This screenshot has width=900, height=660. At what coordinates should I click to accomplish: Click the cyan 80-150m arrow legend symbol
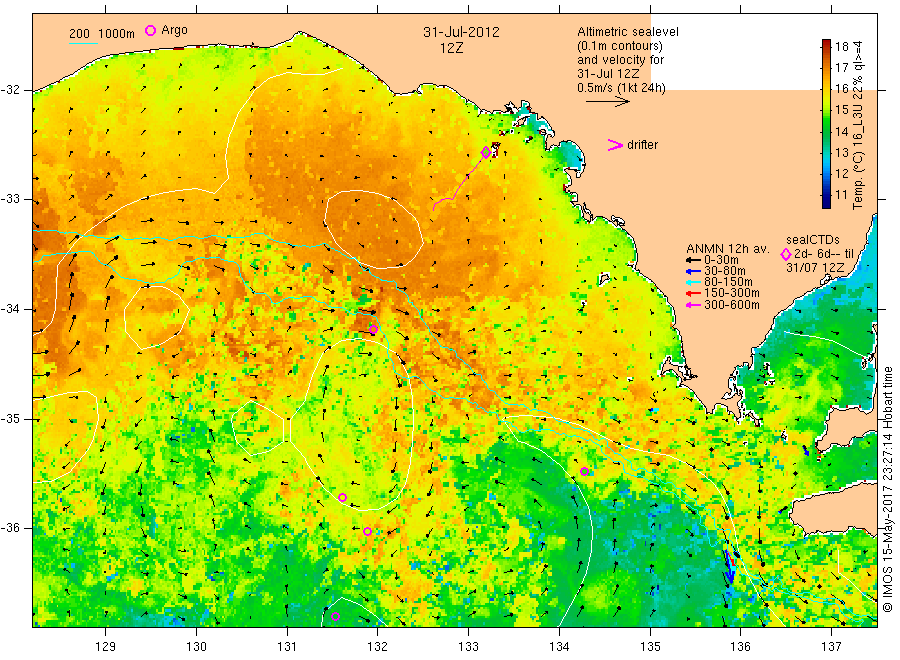[x=693, y=282]
